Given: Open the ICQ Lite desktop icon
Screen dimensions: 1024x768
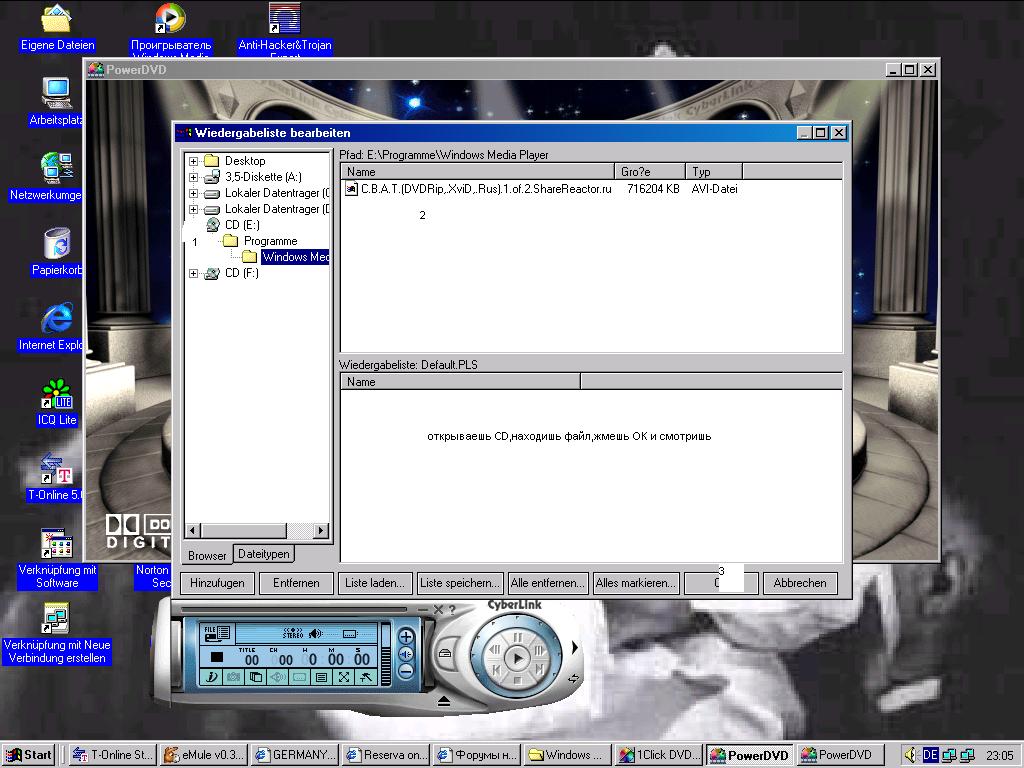Looking at the screenshot, I should [57, 402].
